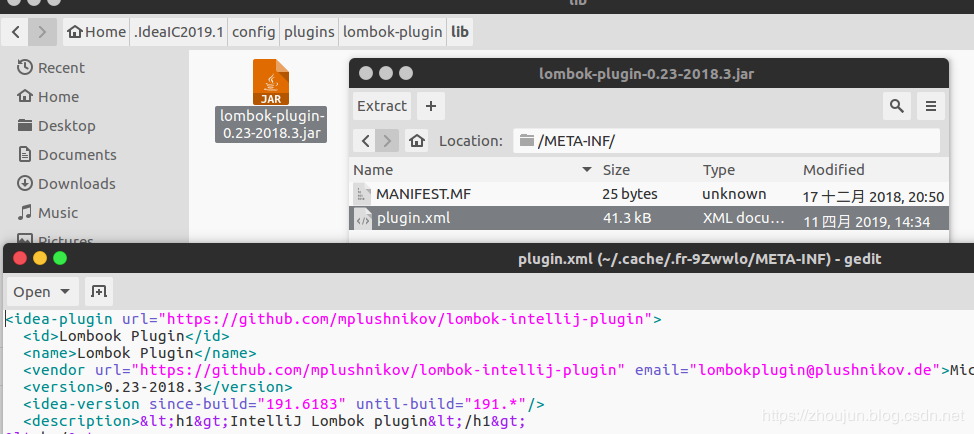Click the lib path segment
This screenshot has width=974, height=434.
point(460,32)
